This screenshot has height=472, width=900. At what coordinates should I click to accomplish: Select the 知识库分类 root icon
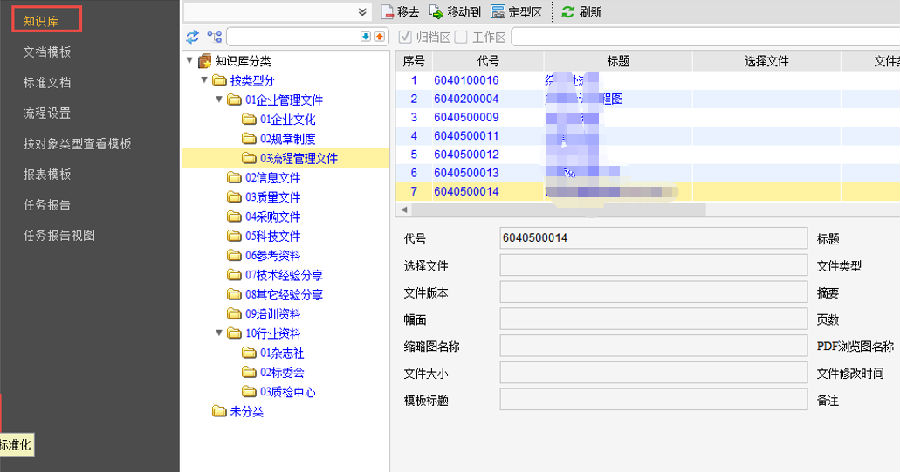[x=204, y=61]
